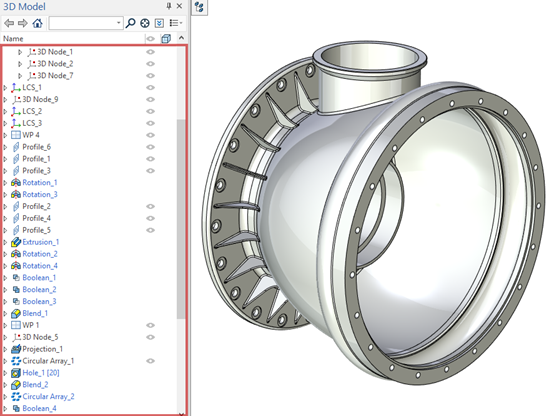Click the Boolean_2 operation icon
Viewport: 554px width, 416px height.
(16, 289)
